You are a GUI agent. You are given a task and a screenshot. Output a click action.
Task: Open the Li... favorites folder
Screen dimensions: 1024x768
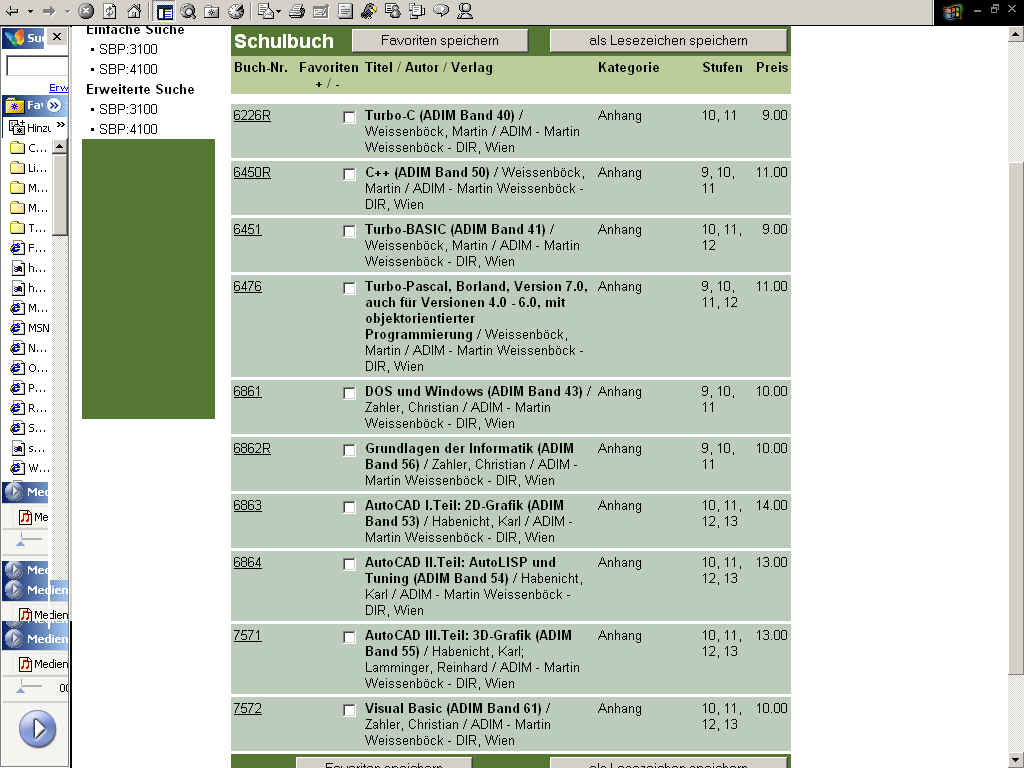[29, 168]
